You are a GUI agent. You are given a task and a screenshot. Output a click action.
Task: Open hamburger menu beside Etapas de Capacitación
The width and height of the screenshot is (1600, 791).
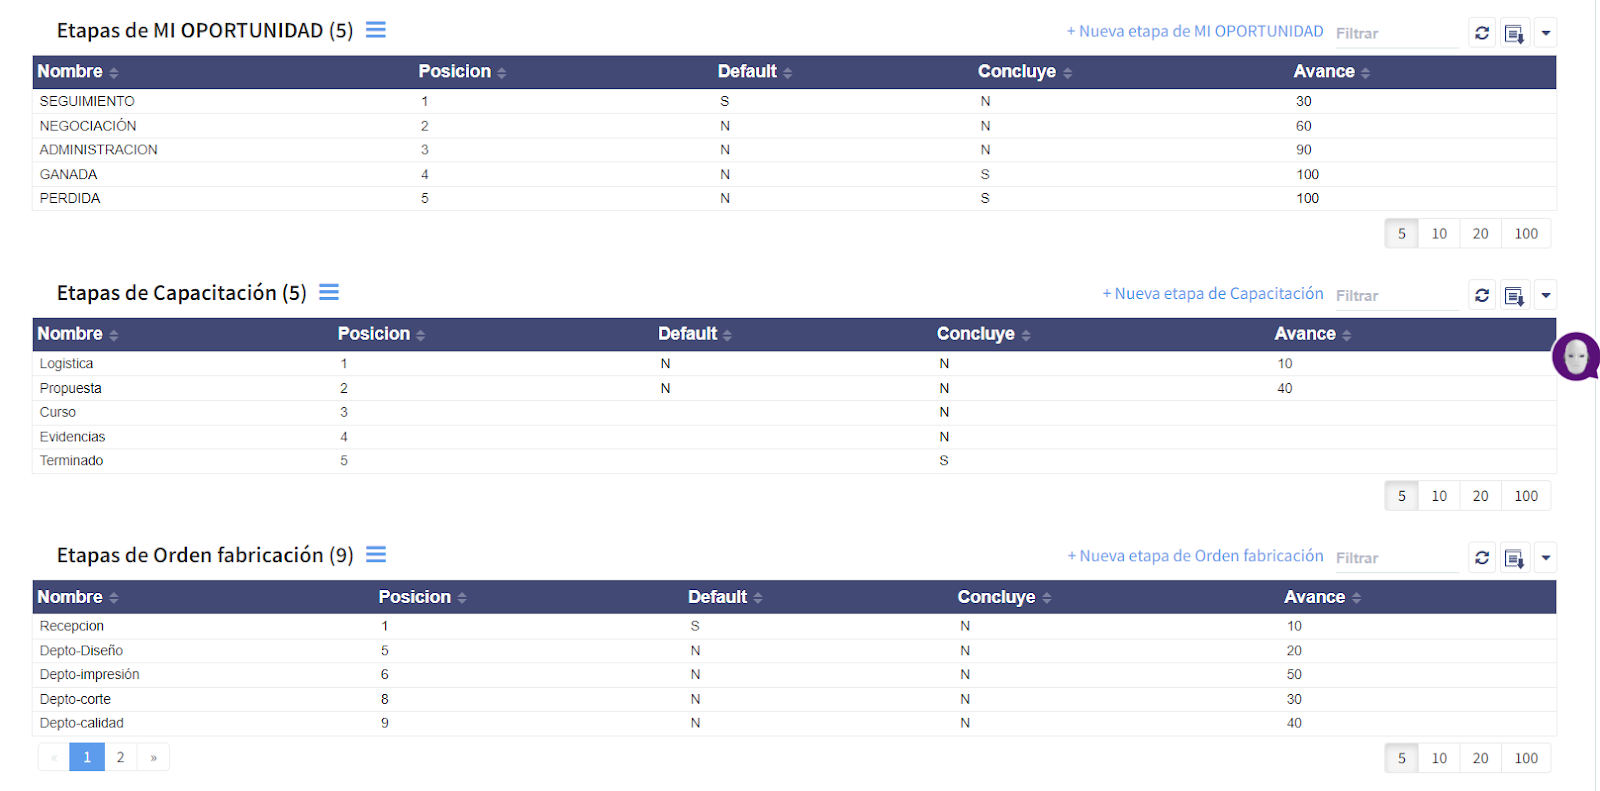(329, 292)
